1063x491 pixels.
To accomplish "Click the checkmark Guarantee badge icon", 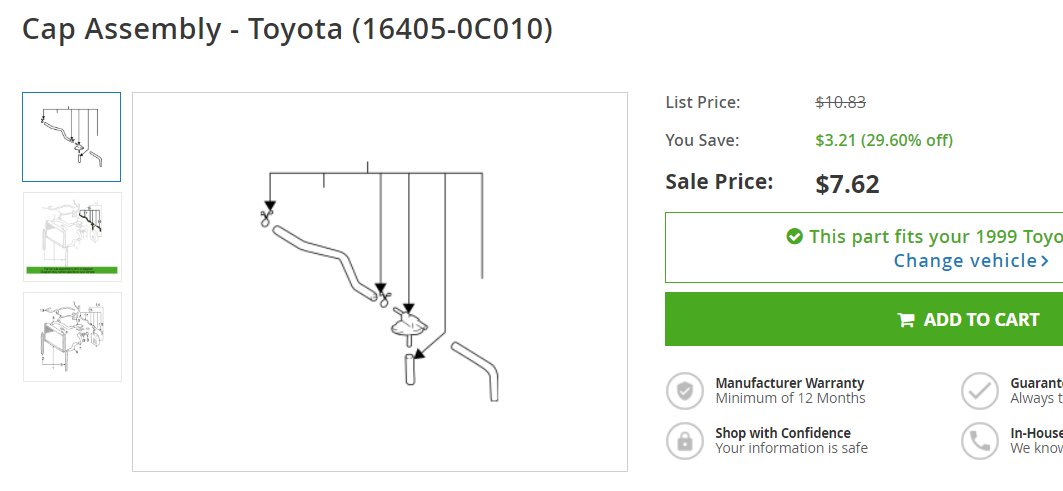I will click(x=980, y=391).
